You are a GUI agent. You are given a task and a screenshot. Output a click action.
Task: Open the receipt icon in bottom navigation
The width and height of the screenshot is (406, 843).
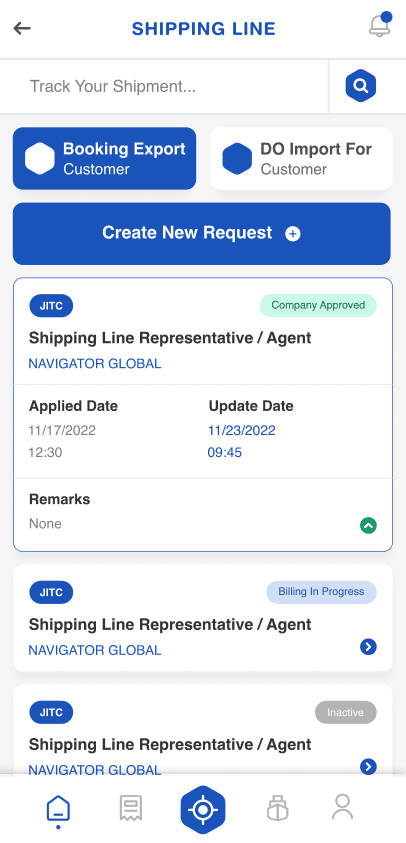[131, 808]
